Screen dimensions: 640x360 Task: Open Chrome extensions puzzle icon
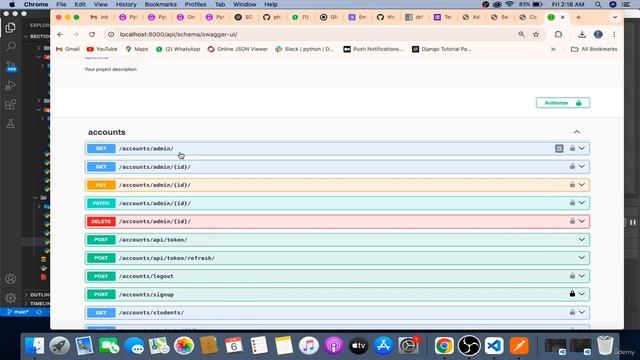click(x=558, y=35)
